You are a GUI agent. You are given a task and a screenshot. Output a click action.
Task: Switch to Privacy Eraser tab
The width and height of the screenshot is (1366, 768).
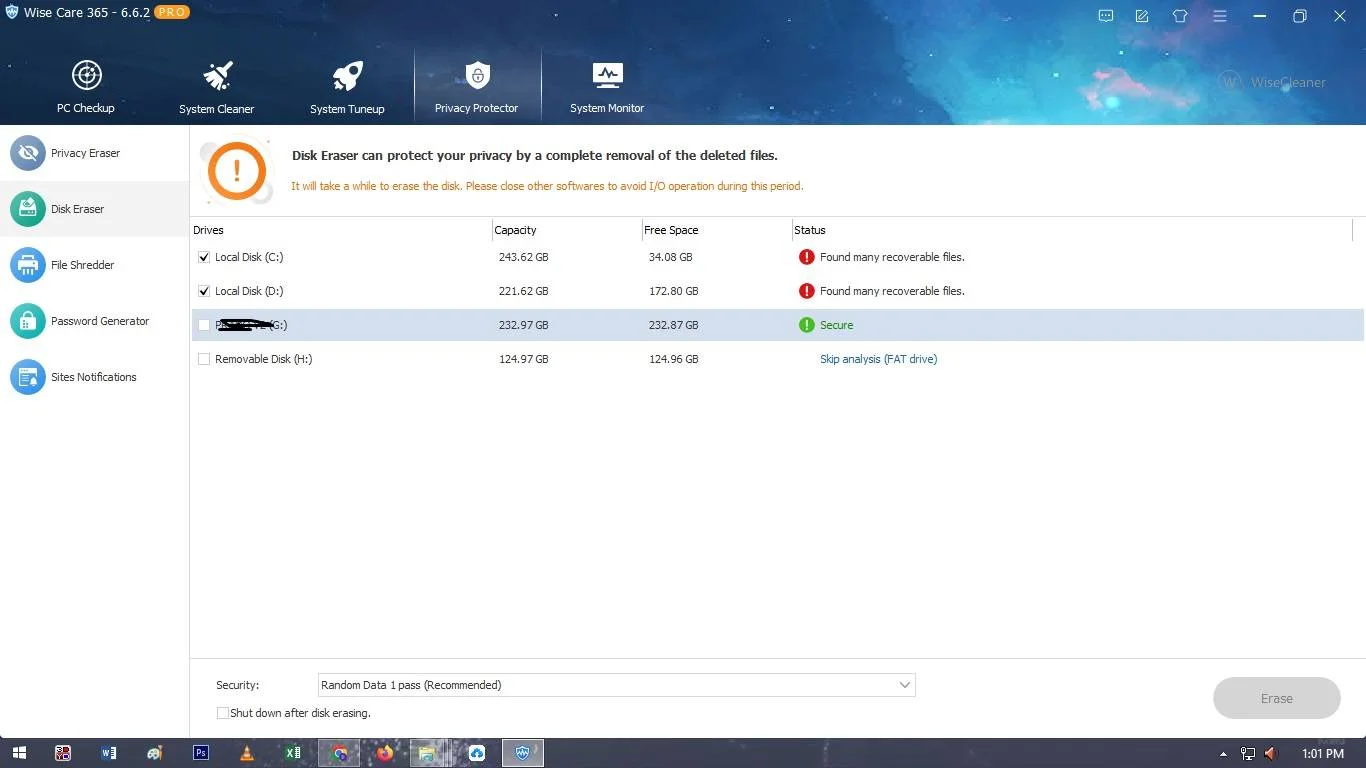95,153
